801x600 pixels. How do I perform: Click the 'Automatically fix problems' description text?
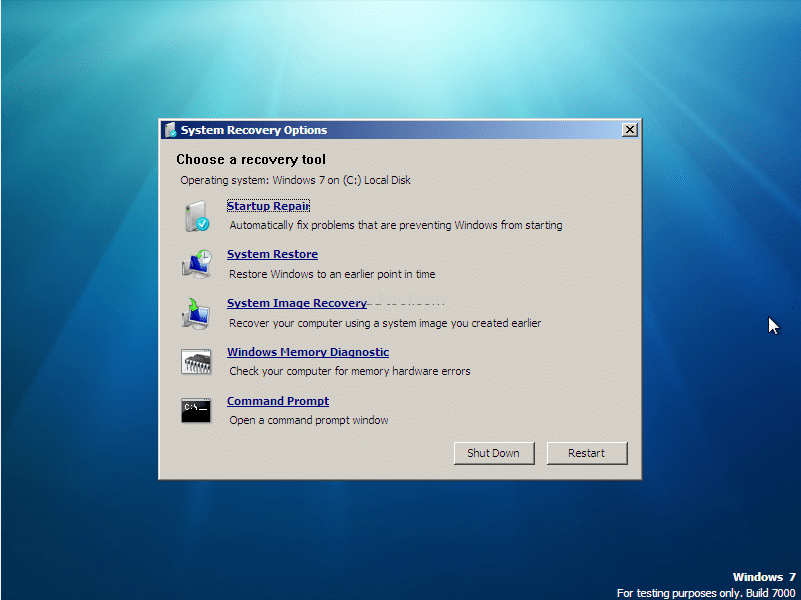(396, 225)
